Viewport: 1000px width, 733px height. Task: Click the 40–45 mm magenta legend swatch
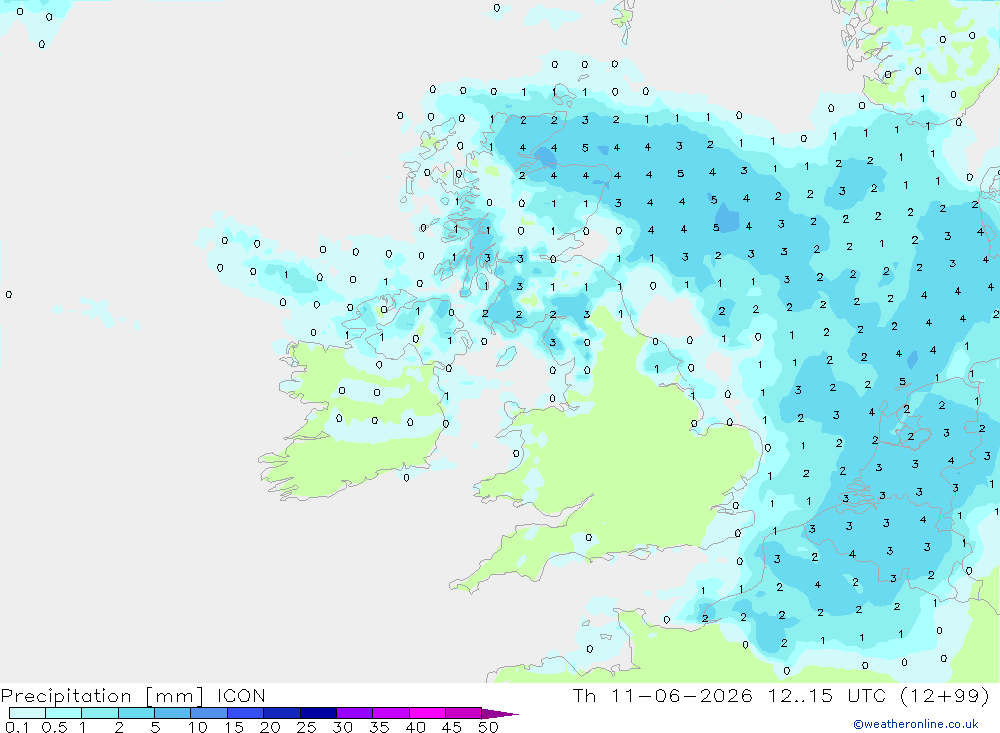point(427,713)
